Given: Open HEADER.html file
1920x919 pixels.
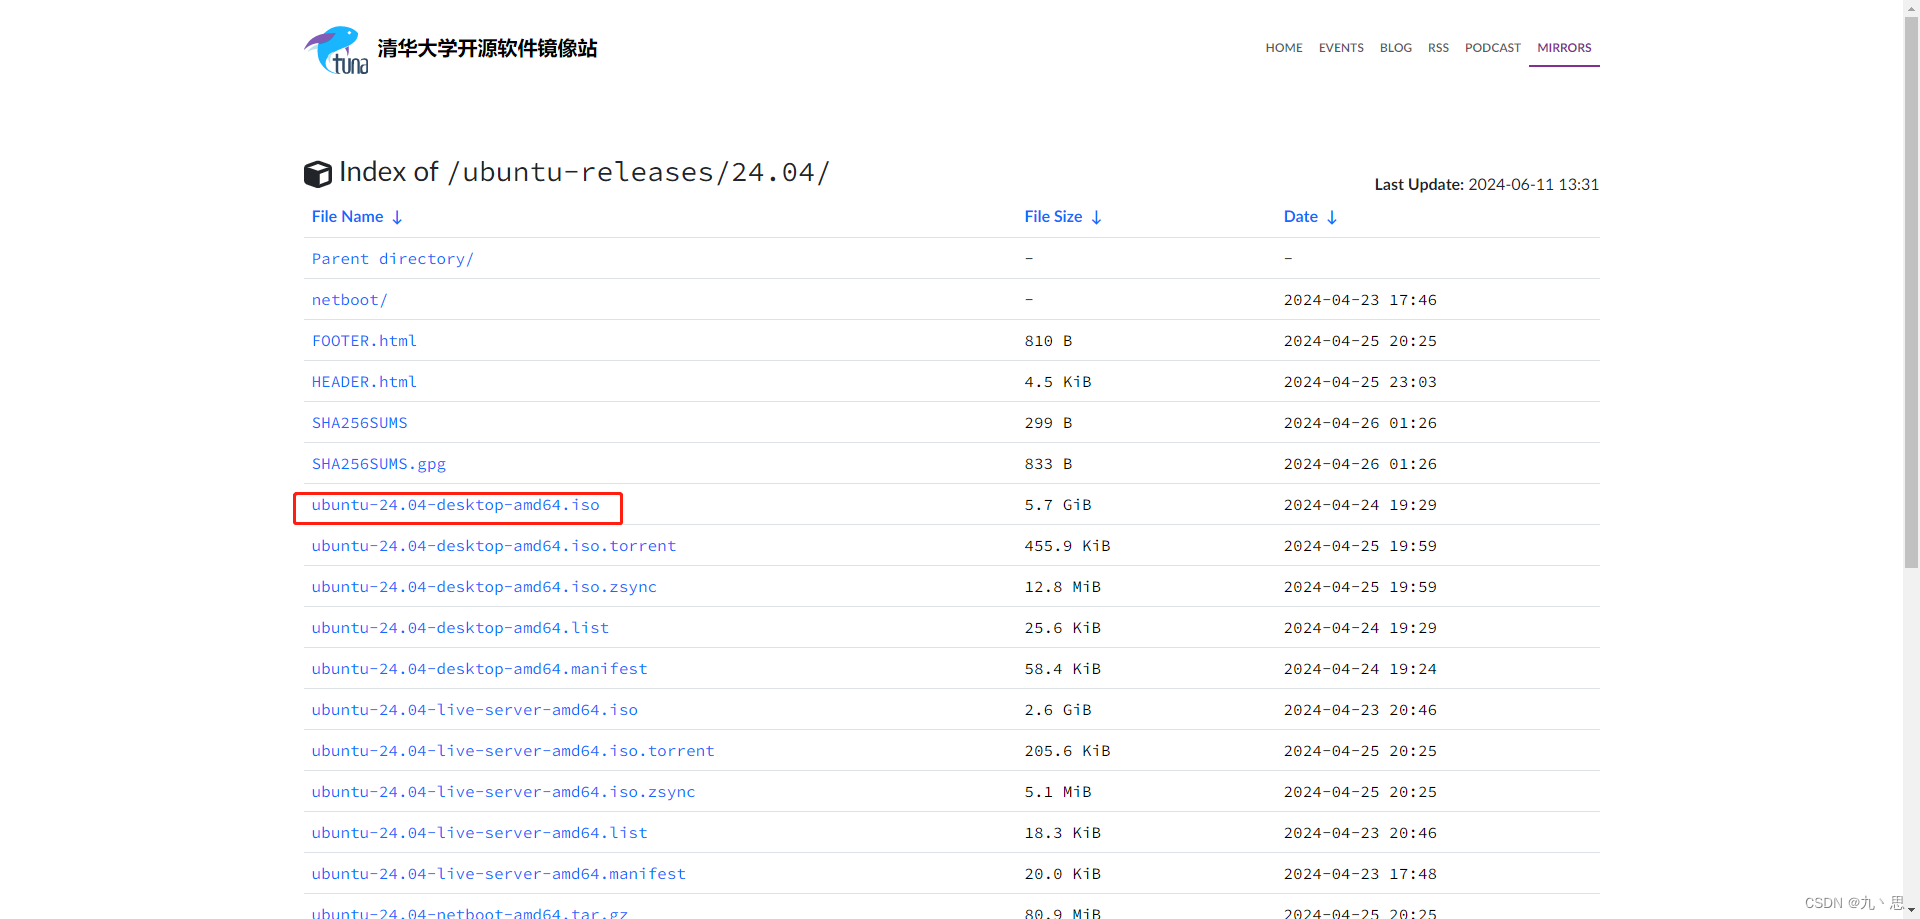Looking at the screenshot, I should [364, 382].
